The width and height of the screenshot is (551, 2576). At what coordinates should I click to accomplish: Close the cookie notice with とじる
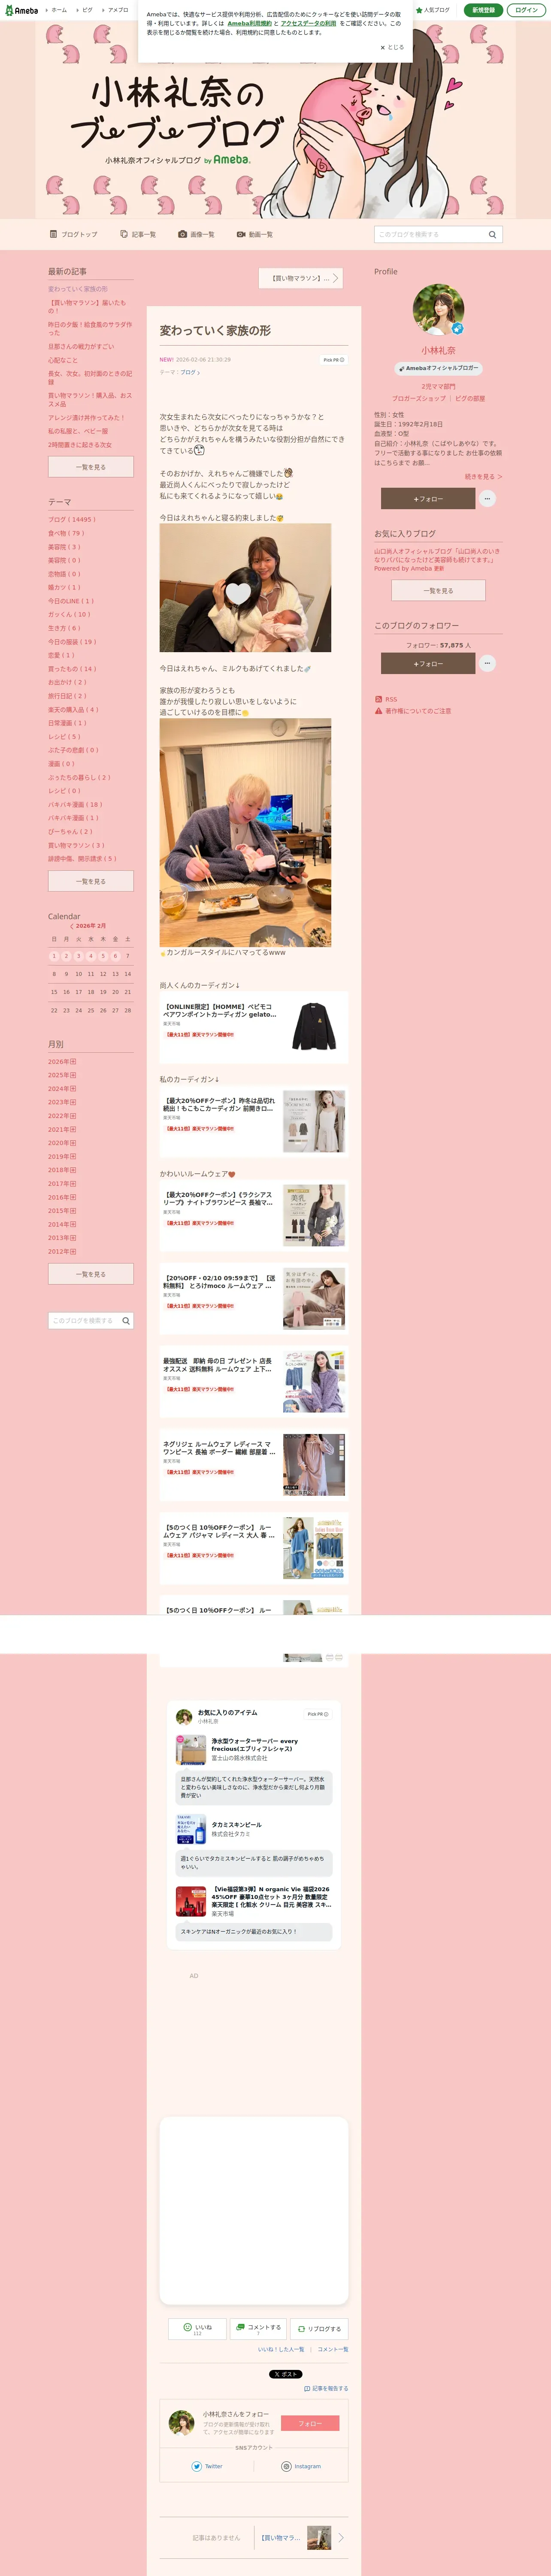click(x=392, y=47)
